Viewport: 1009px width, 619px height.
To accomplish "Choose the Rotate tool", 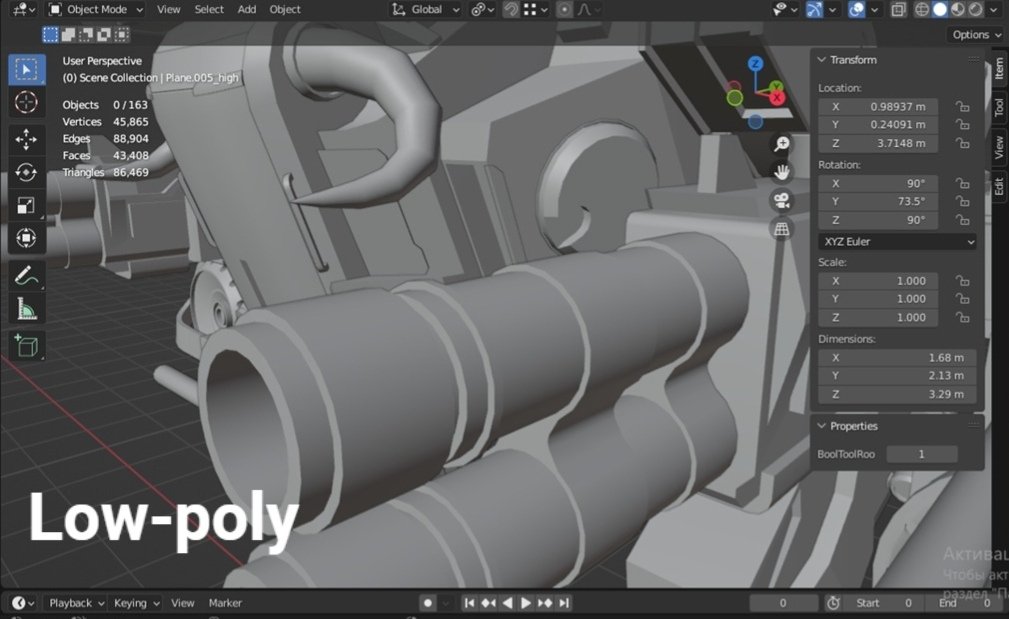I will tap(26, 172).
